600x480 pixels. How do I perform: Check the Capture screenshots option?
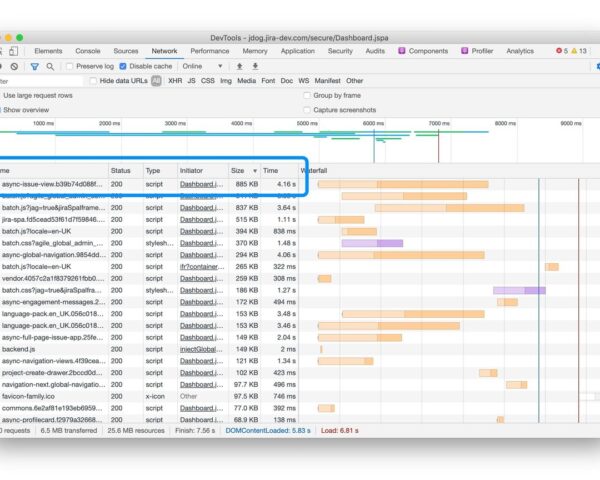pos(307,110)
